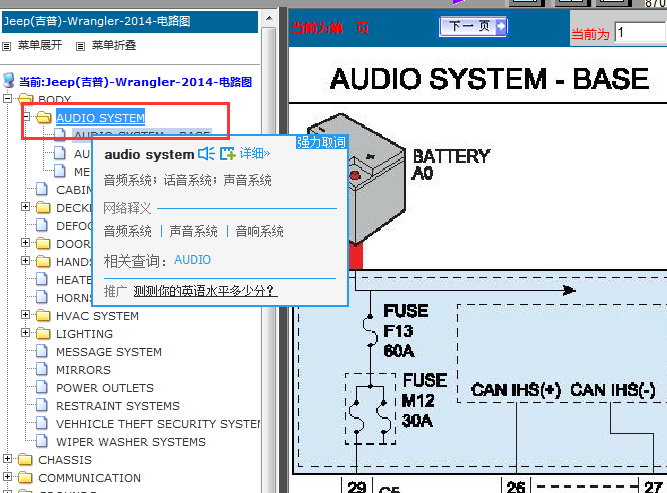Expand the LIGHTING folder node
This screenshot has width=667, height=493.
click(x=25, y=334)
